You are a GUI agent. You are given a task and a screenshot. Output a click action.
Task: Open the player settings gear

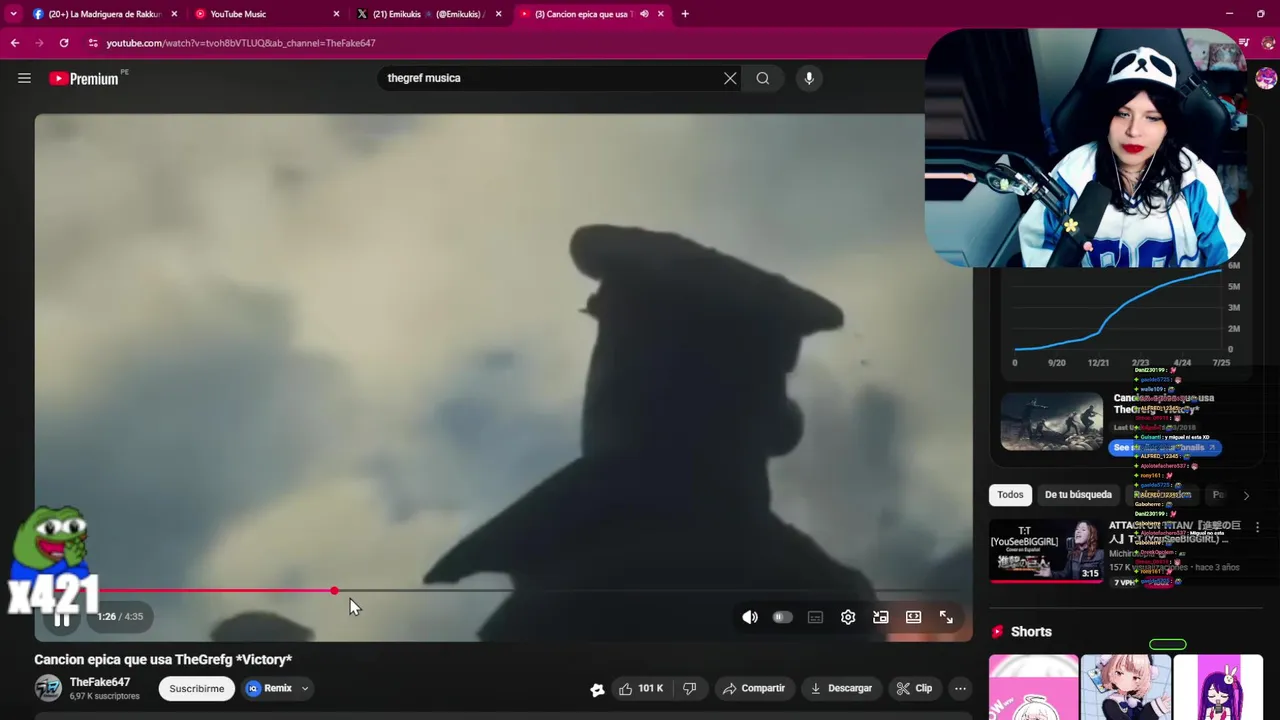click(848, 617)
